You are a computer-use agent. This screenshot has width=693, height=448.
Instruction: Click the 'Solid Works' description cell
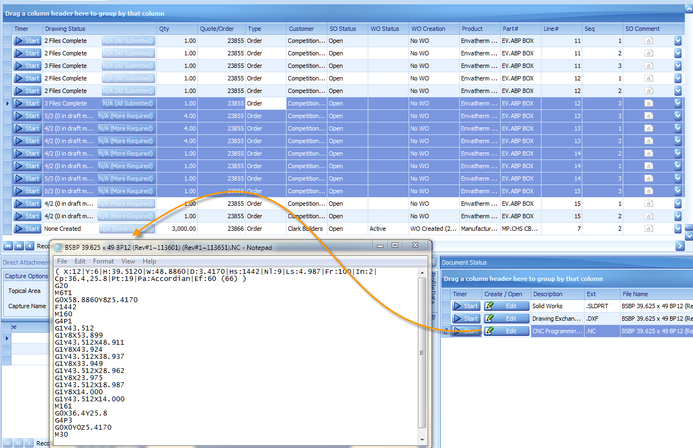(x=557, y=306)
